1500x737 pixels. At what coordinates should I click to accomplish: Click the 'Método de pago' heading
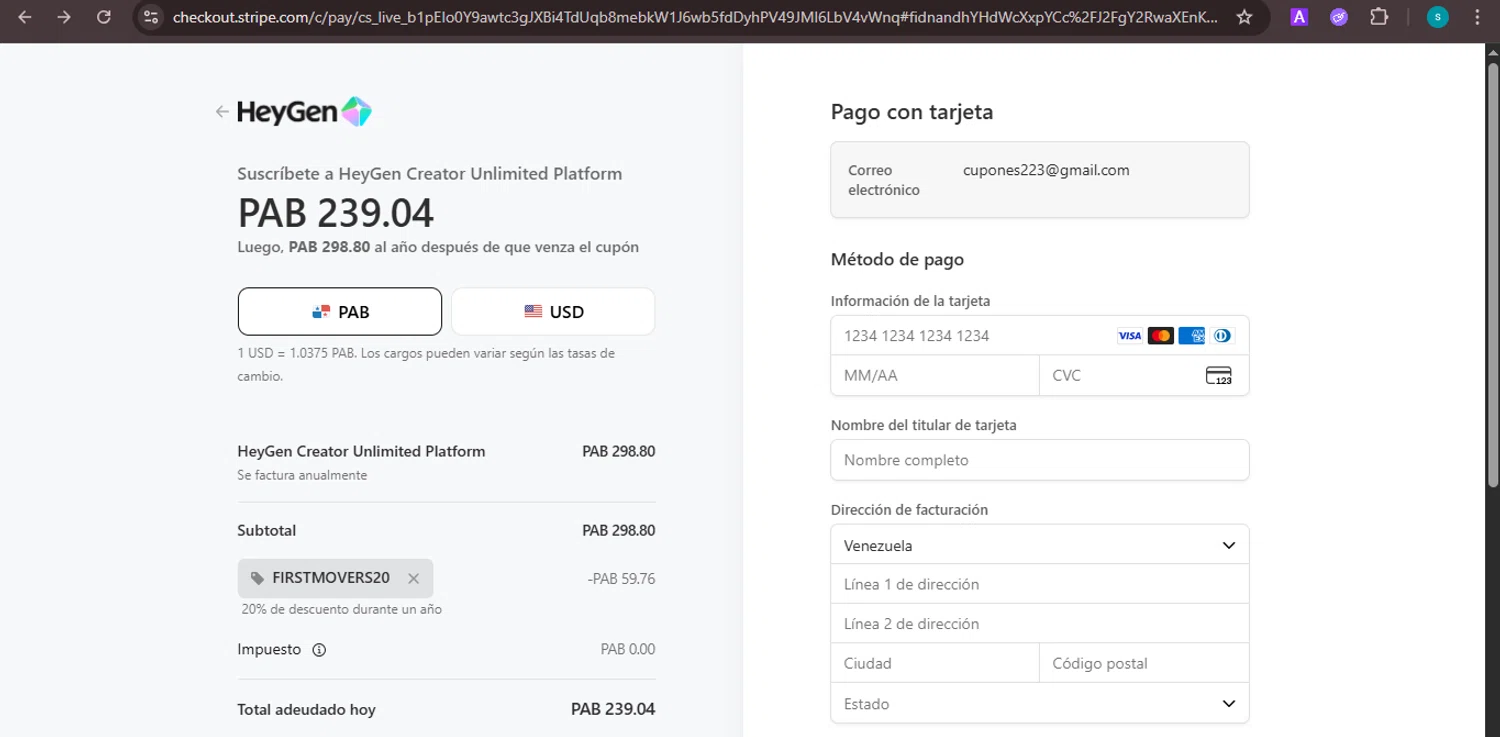[x=897, y=260]
